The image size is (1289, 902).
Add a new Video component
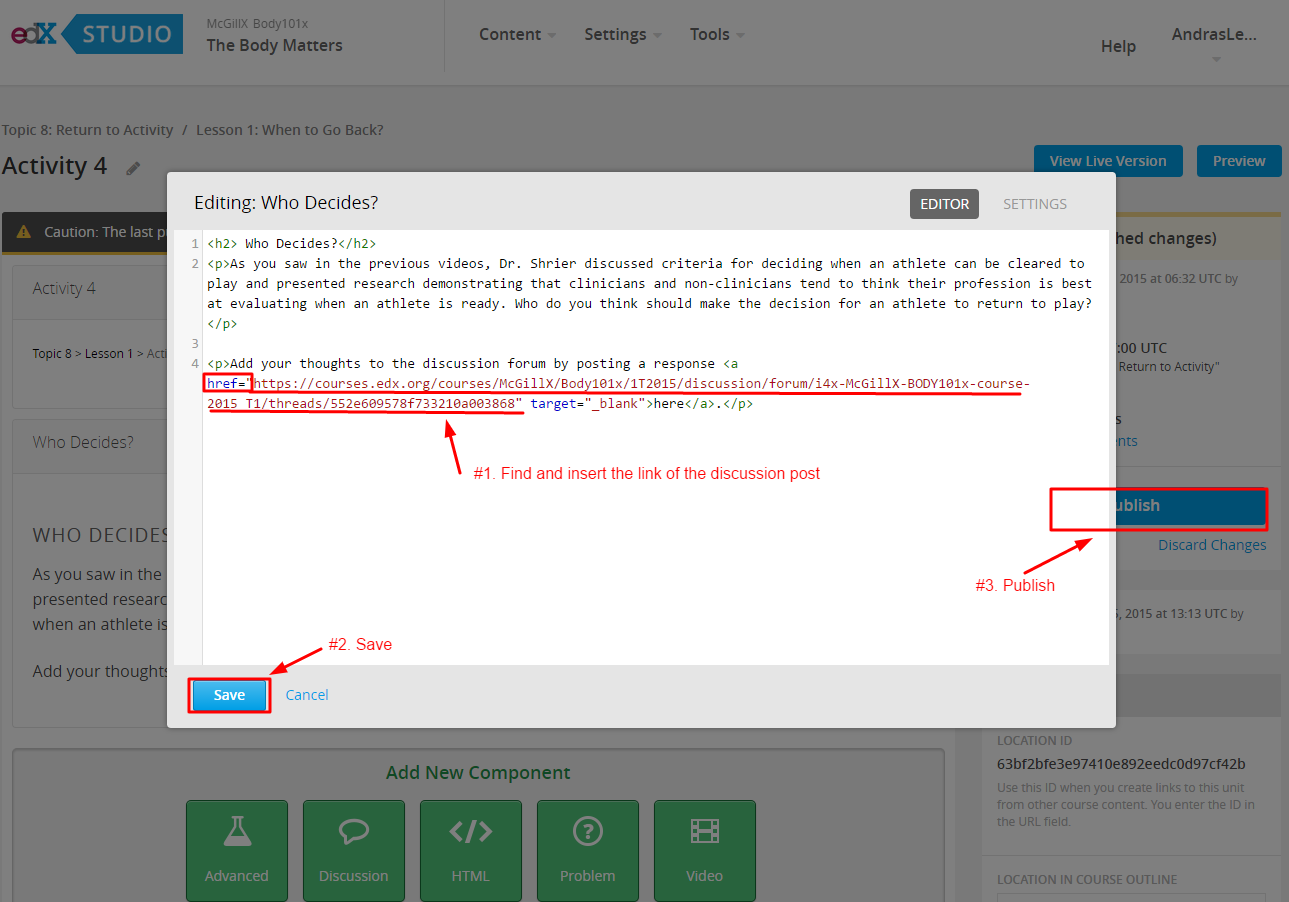(x=705, y=851)
